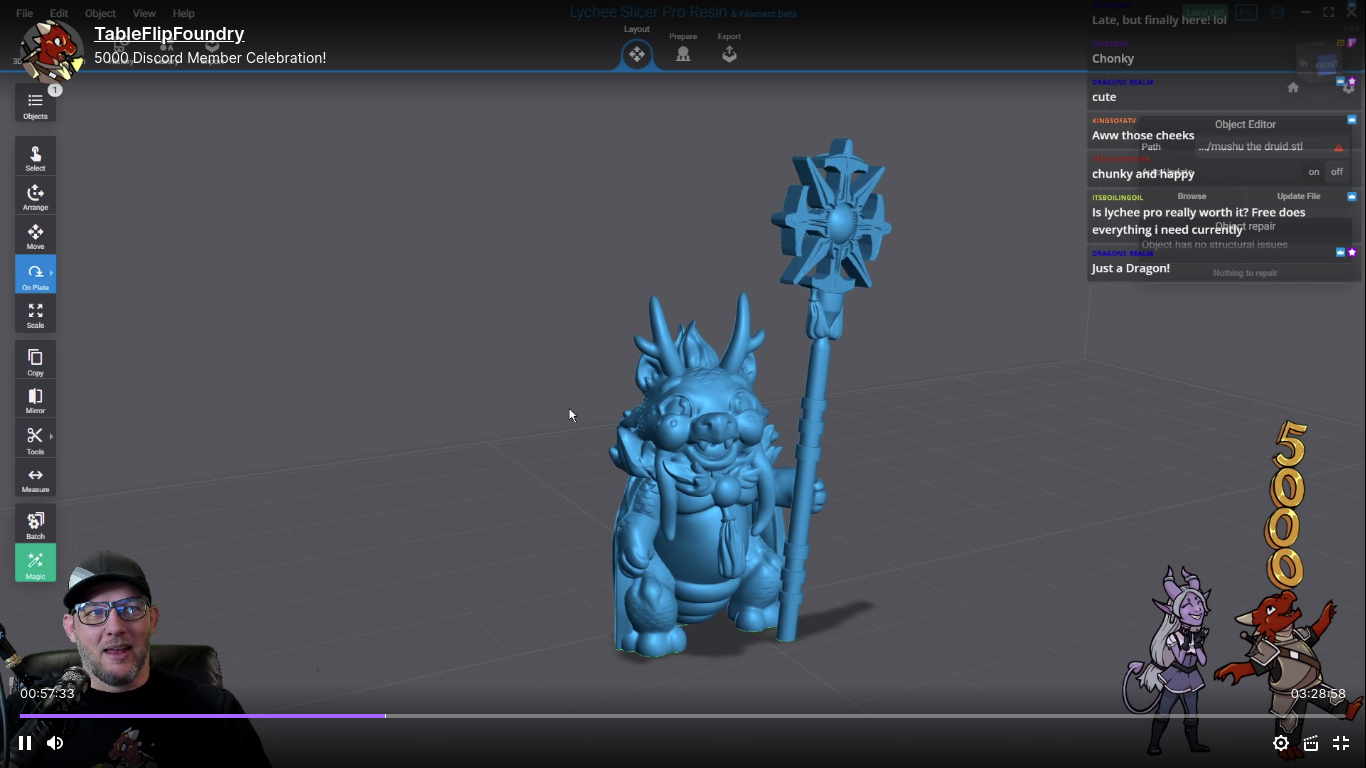Open the scissors Tools button
This screenshot has width=1366, height=768.
(x=33, y=439)
